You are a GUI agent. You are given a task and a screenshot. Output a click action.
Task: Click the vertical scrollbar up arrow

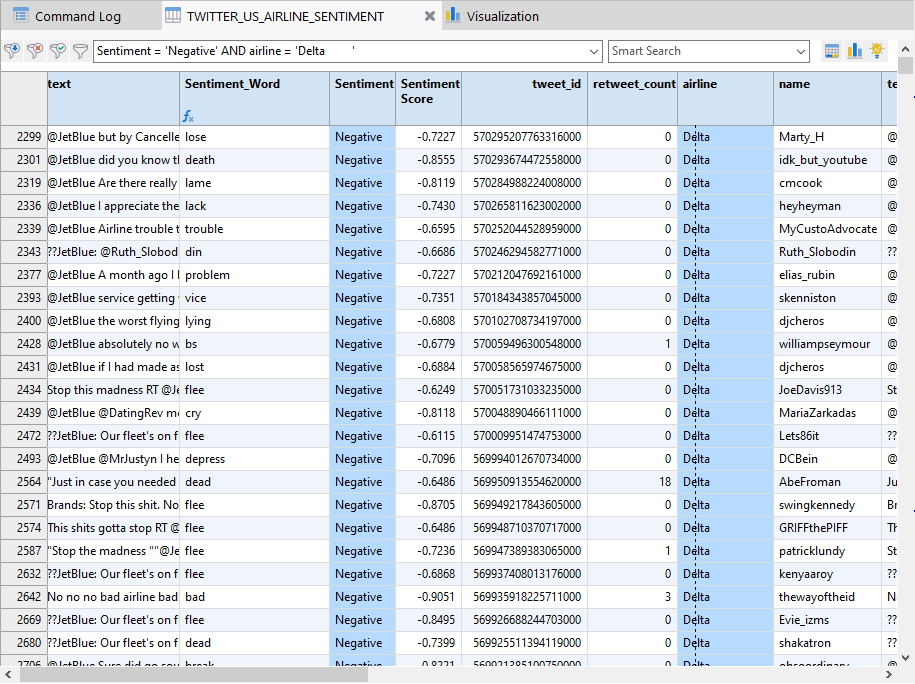point(905,49)
